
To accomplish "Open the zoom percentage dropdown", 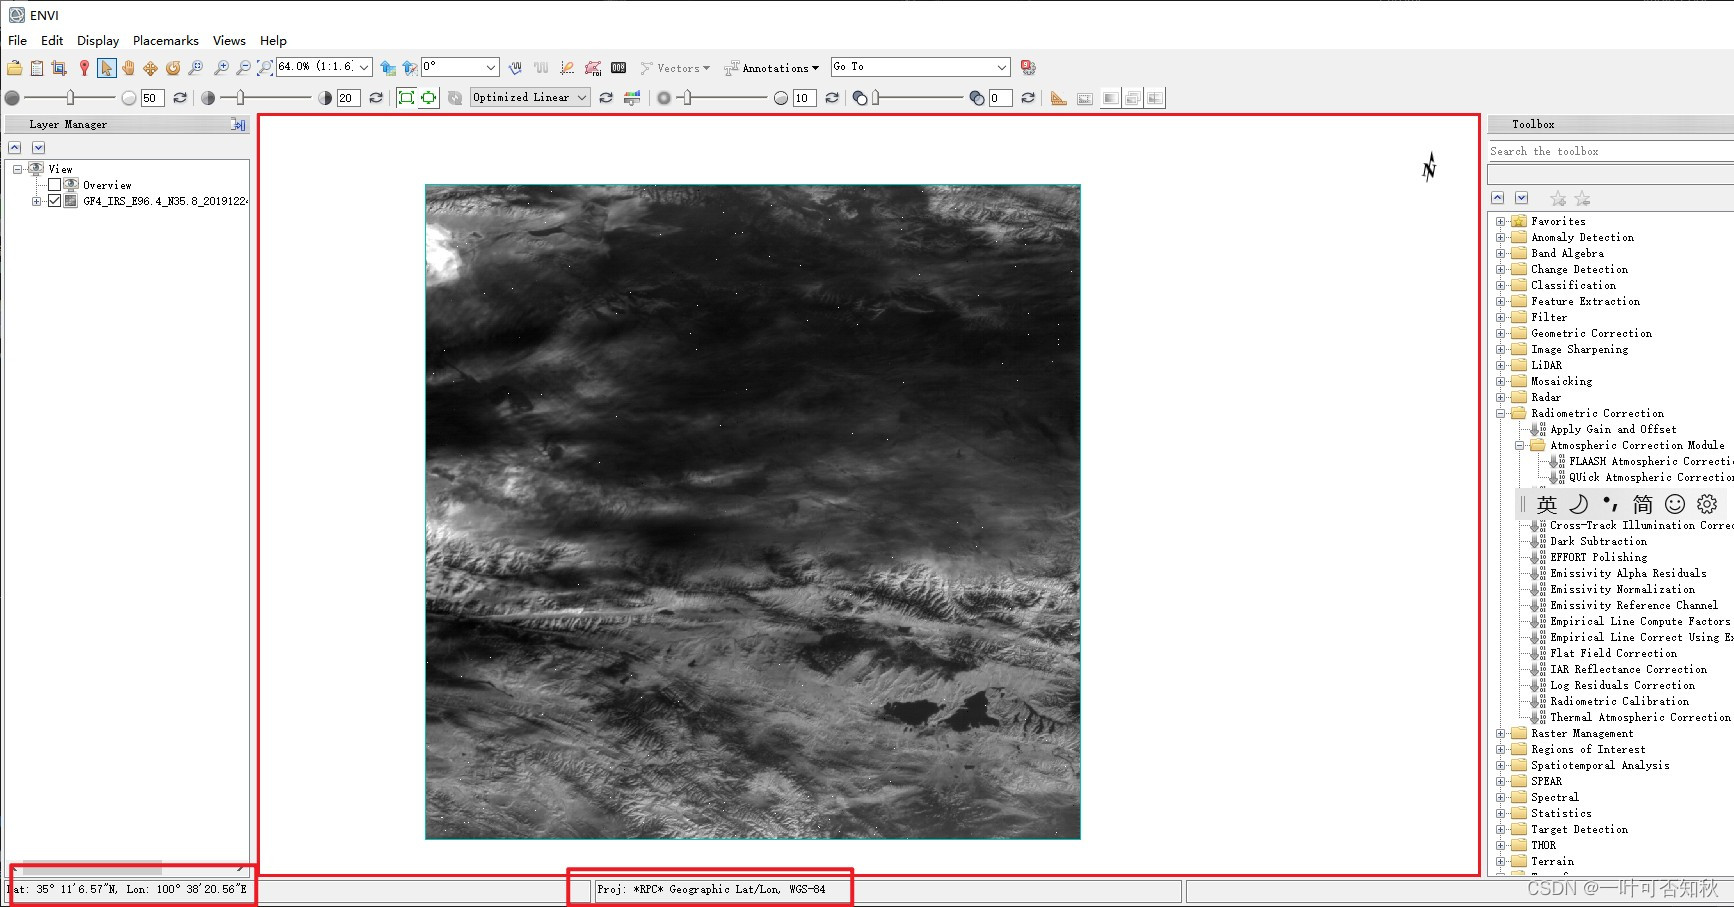I will 364,67.
